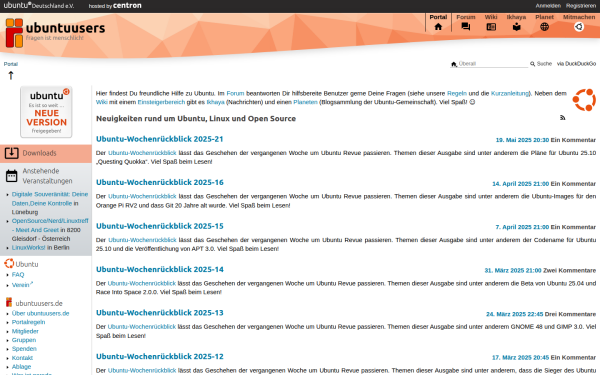
Task: Click the Forum link in intro text
Action: [x=235, y=93]
